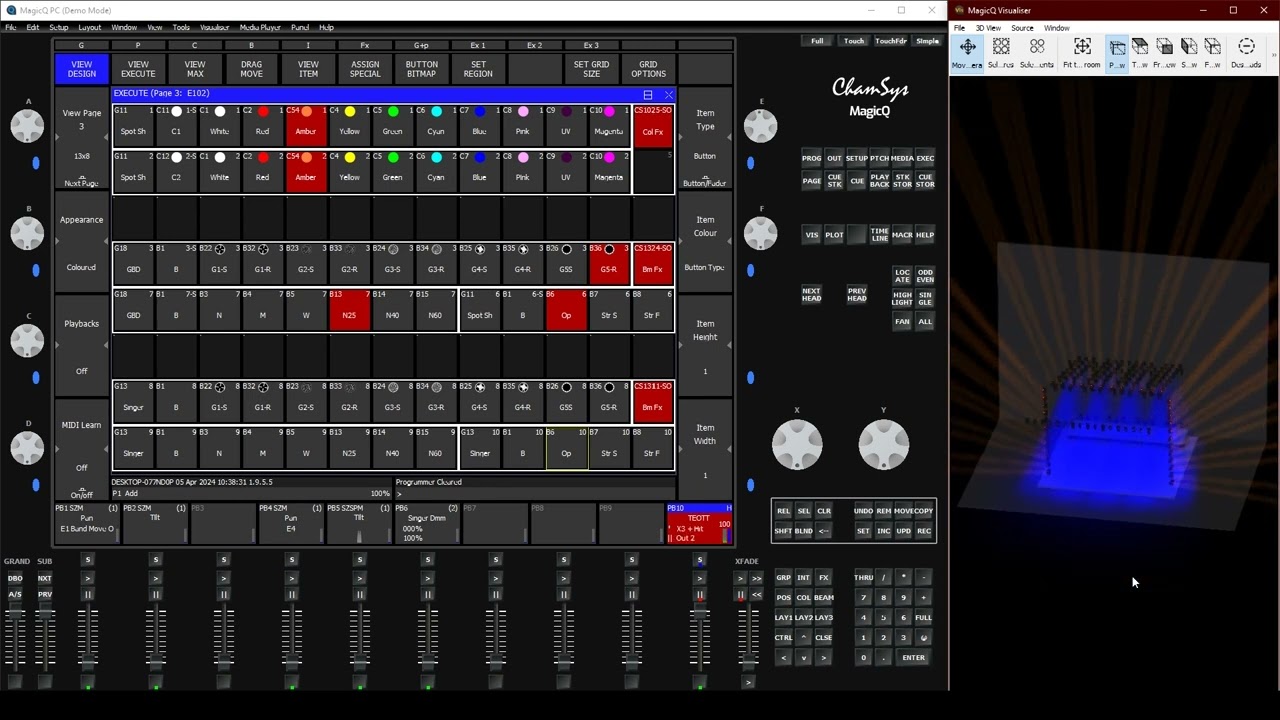Click ENTER key on keypad
The height and width of the screenshot is (720, 1280).
pos(913,657)
